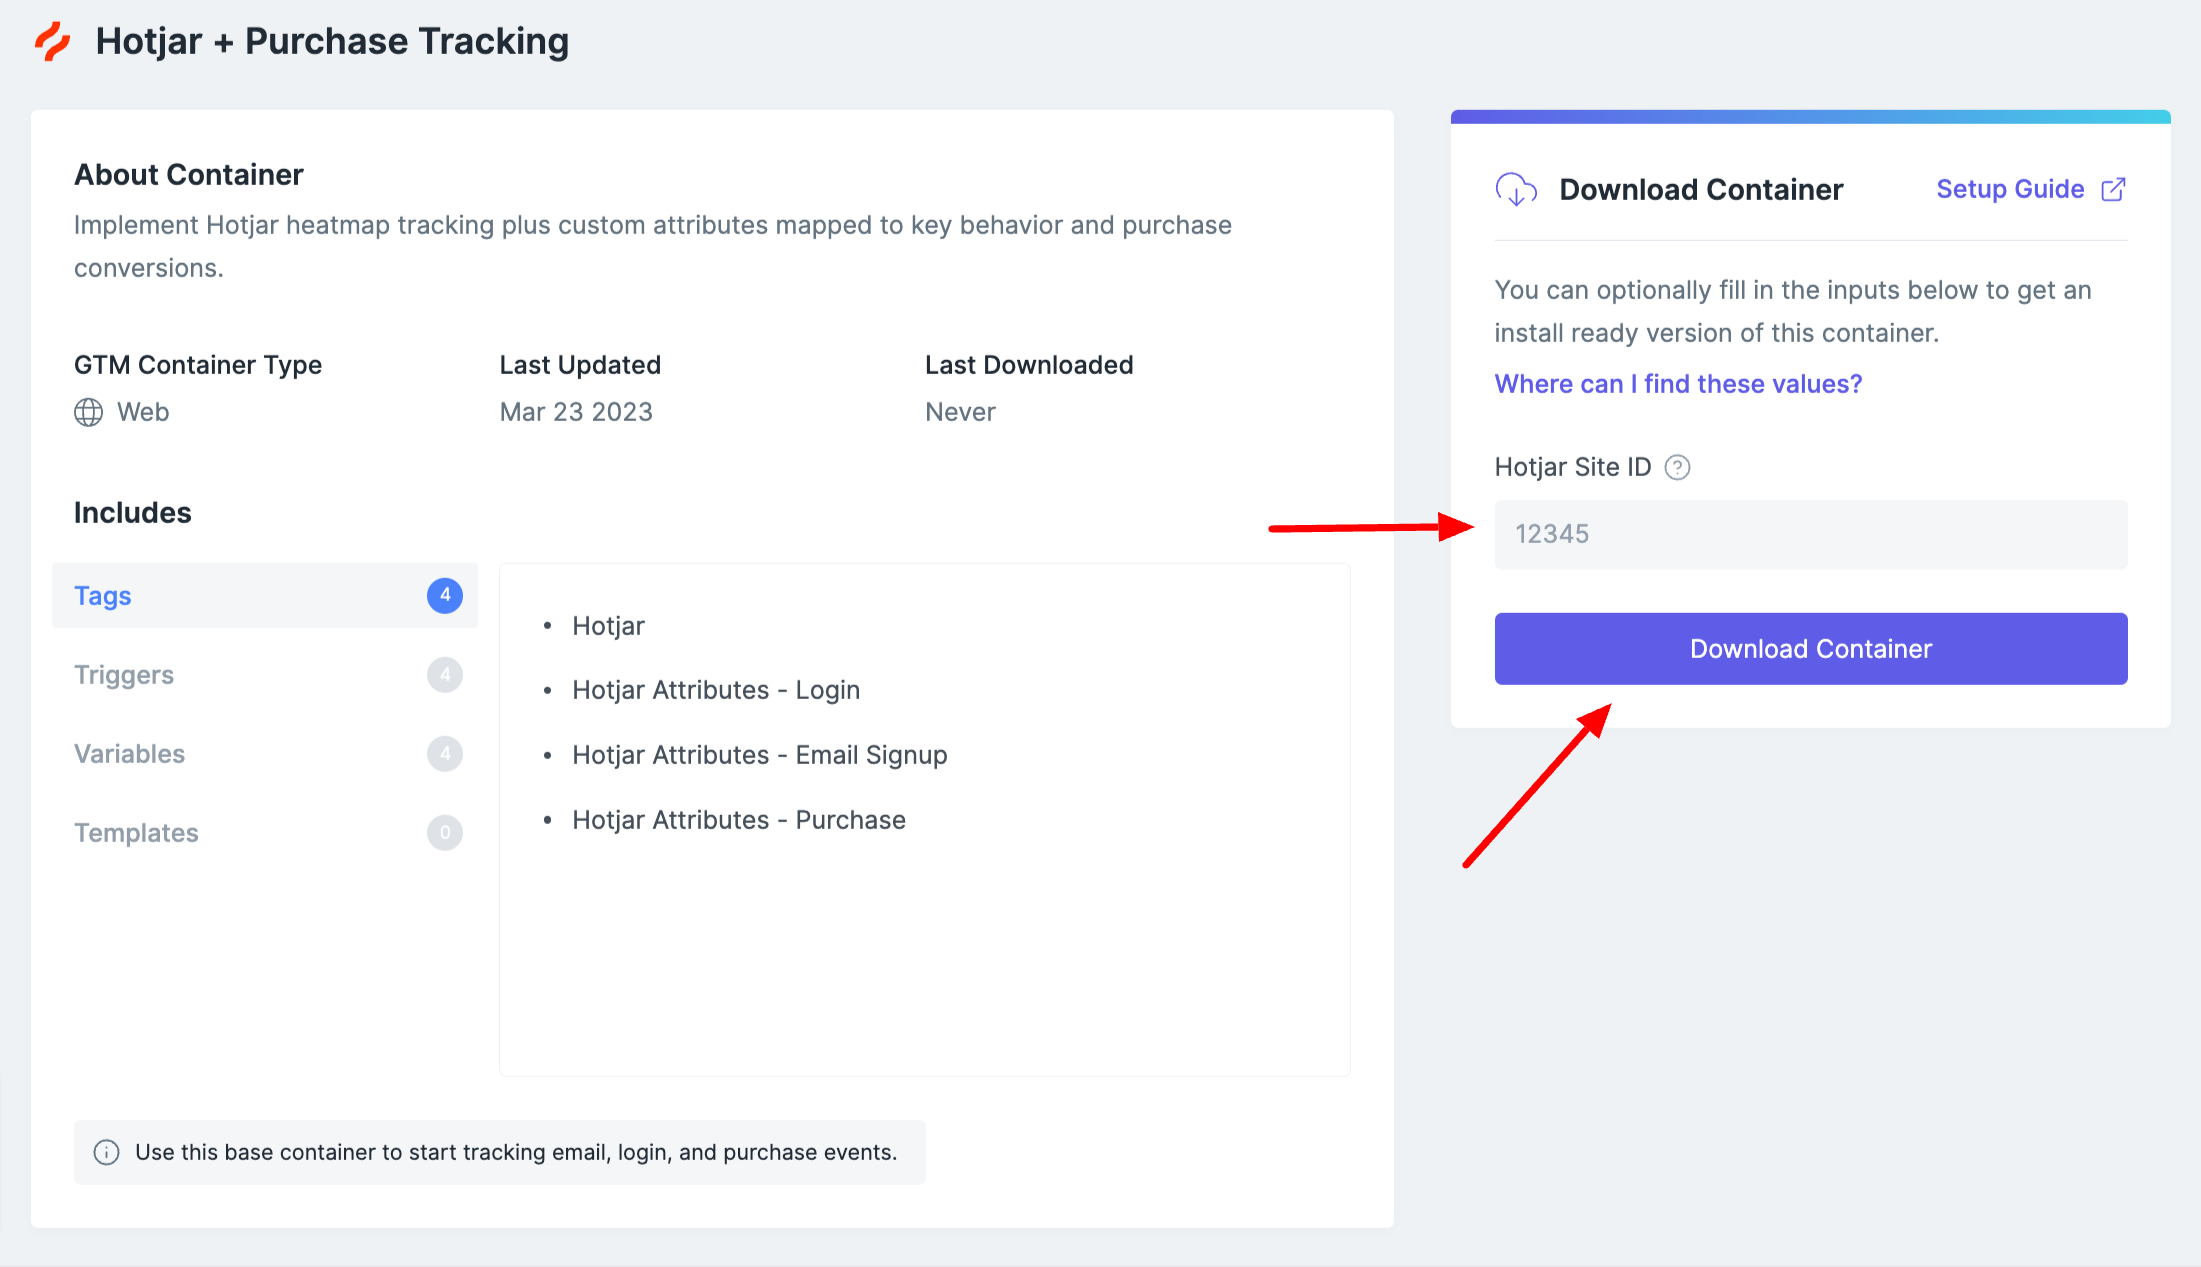The image size is (2201, 1267).
Task: Click the Hotjar Site ID help icon
Action: (x=1677, y=467)
